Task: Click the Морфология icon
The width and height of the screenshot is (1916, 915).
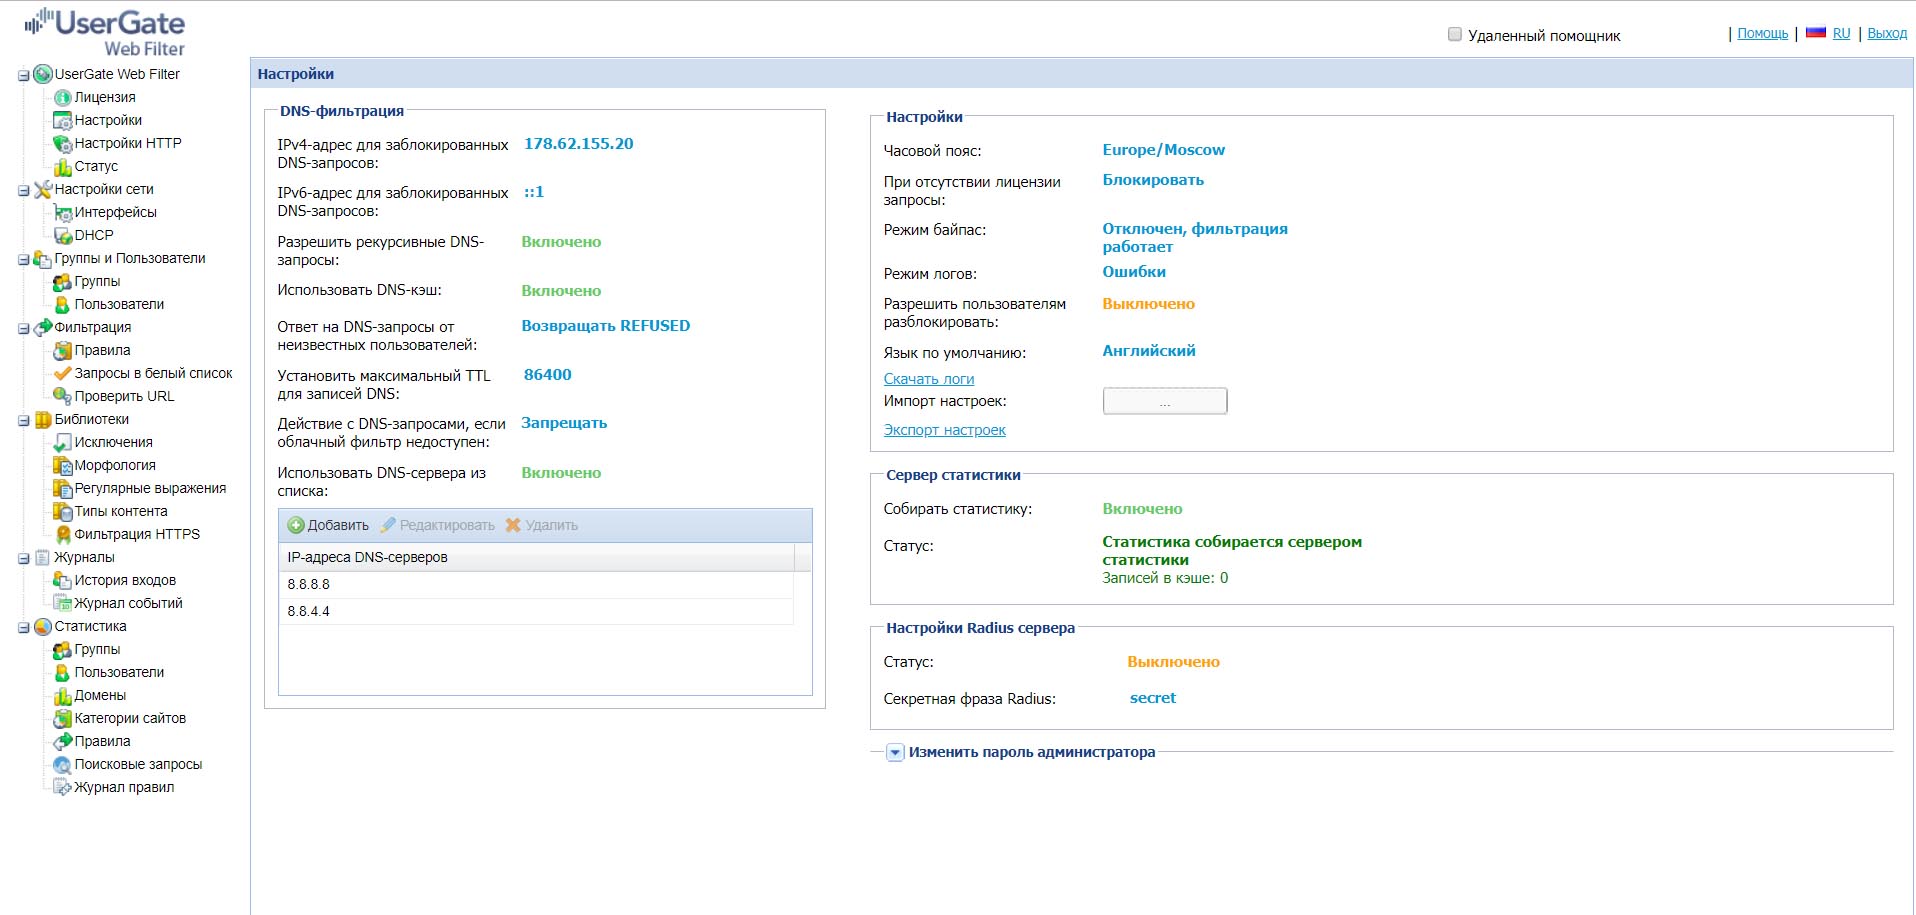Action: point(63,465)
